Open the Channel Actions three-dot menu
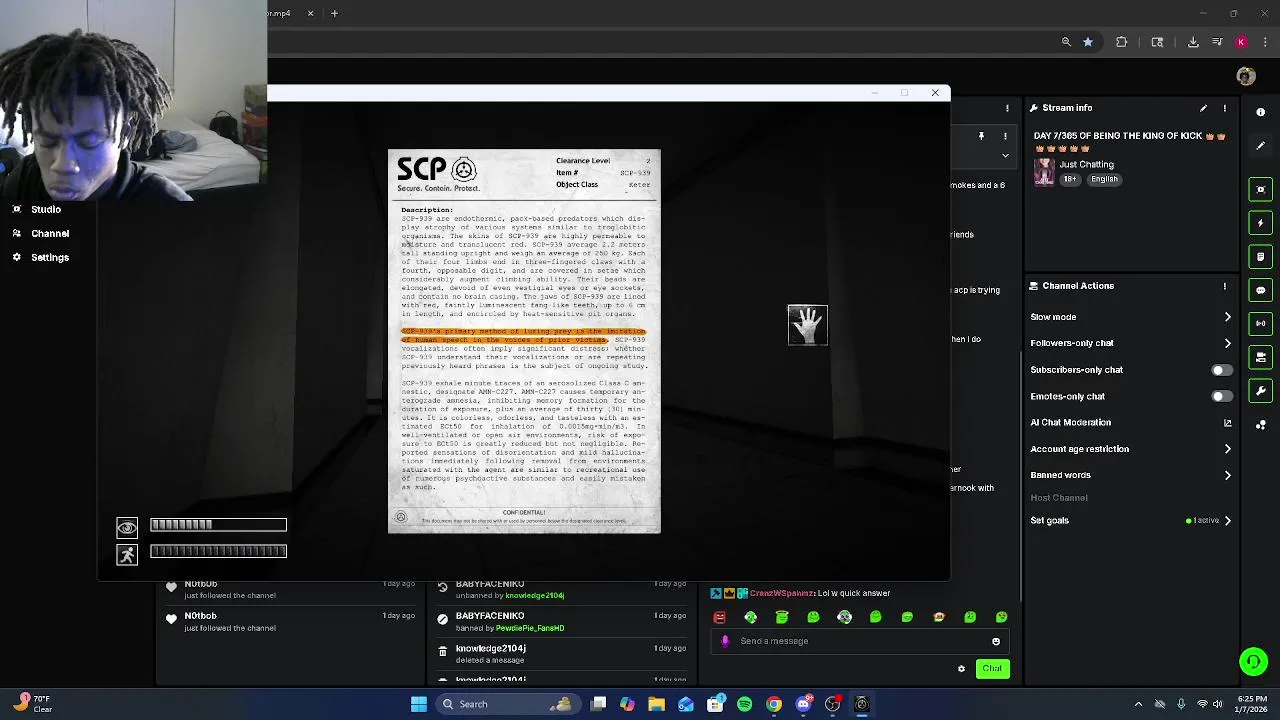The height and width of the screenshot is (720, 1280). point(1225,286)
